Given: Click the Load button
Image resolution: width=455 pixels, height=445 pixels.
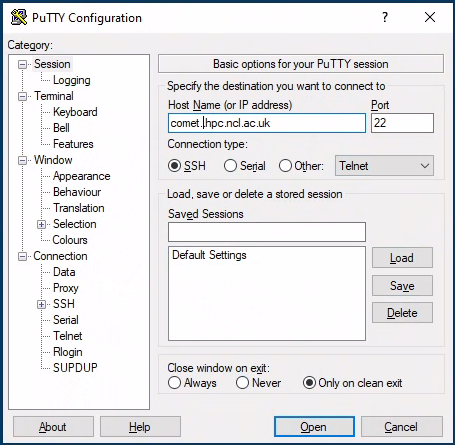Looking at the screenshot, I should pos(402,258).
